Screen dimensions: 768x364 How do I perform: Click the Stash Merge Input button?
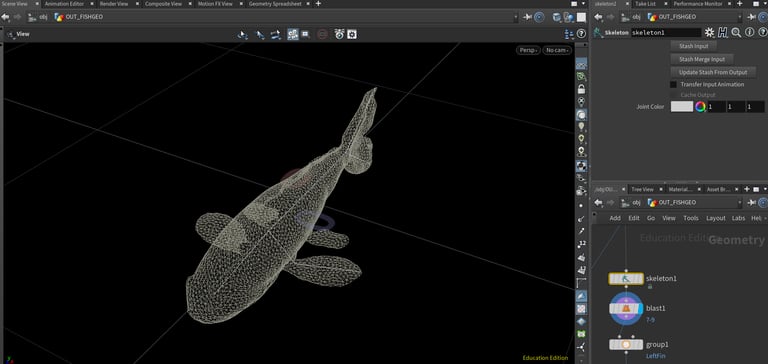701,59
